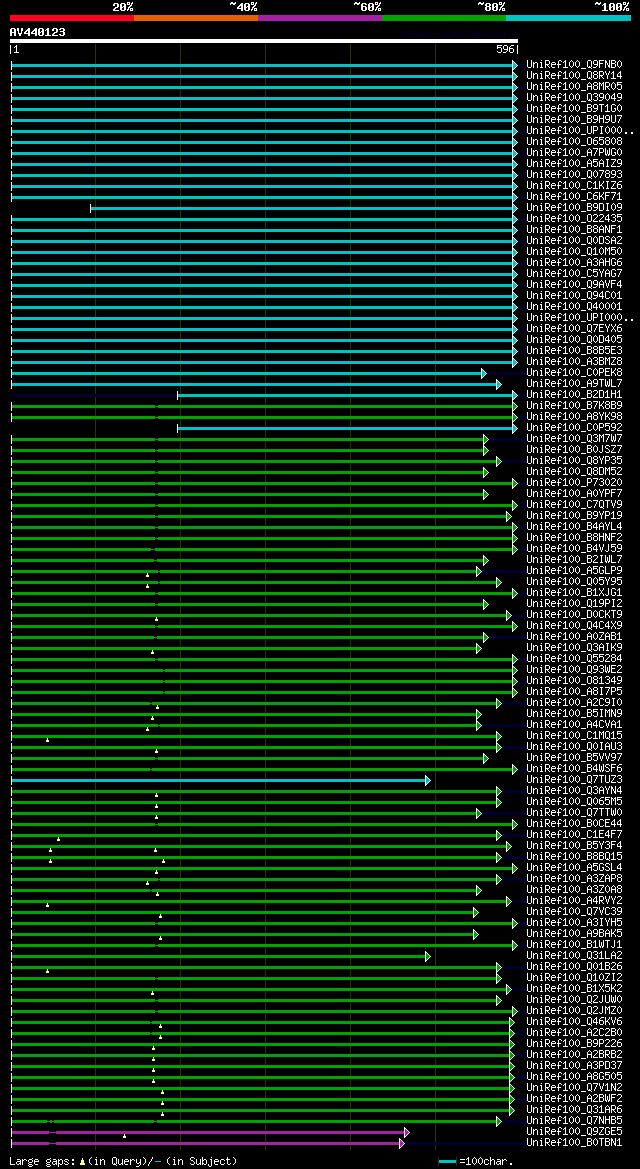This screenshot has width=640, height=1169.
Task: Click the arrowhead ending the UniRef100_C0PEK8 bar
Action: click(483, 373)
